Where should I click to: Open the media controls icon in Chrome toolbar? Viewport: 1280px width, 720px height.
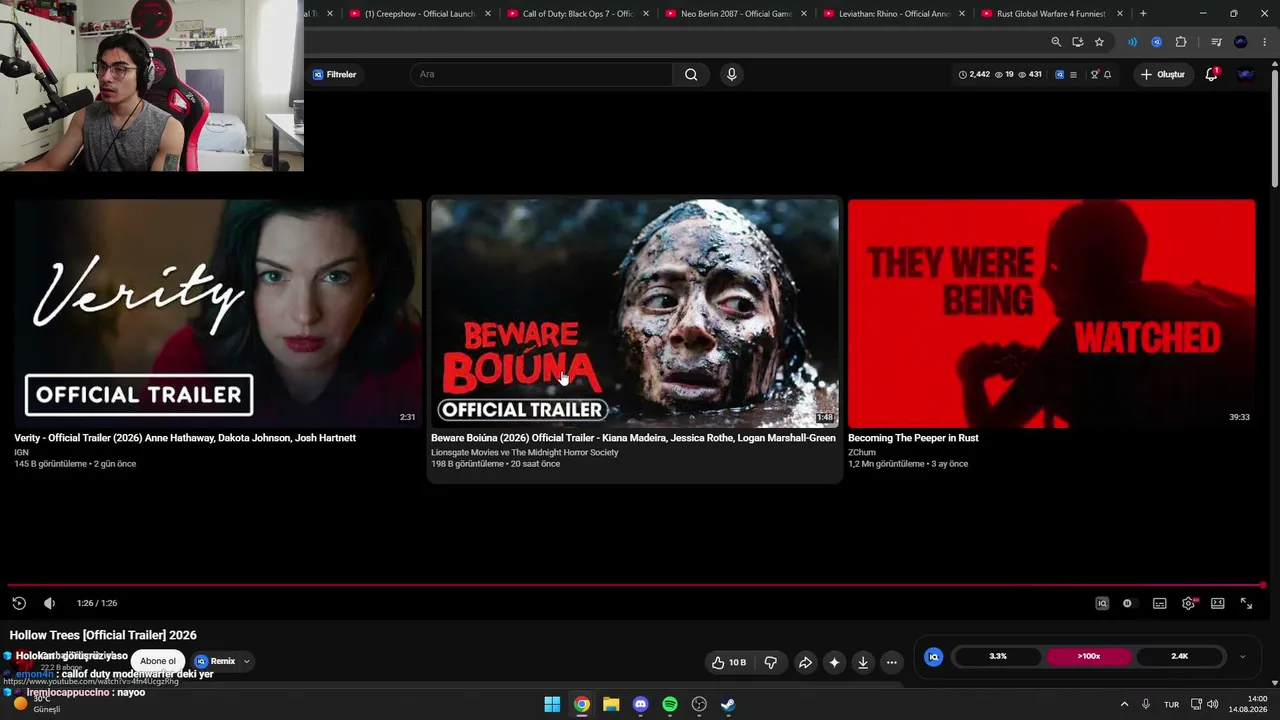coord(1216,42)
